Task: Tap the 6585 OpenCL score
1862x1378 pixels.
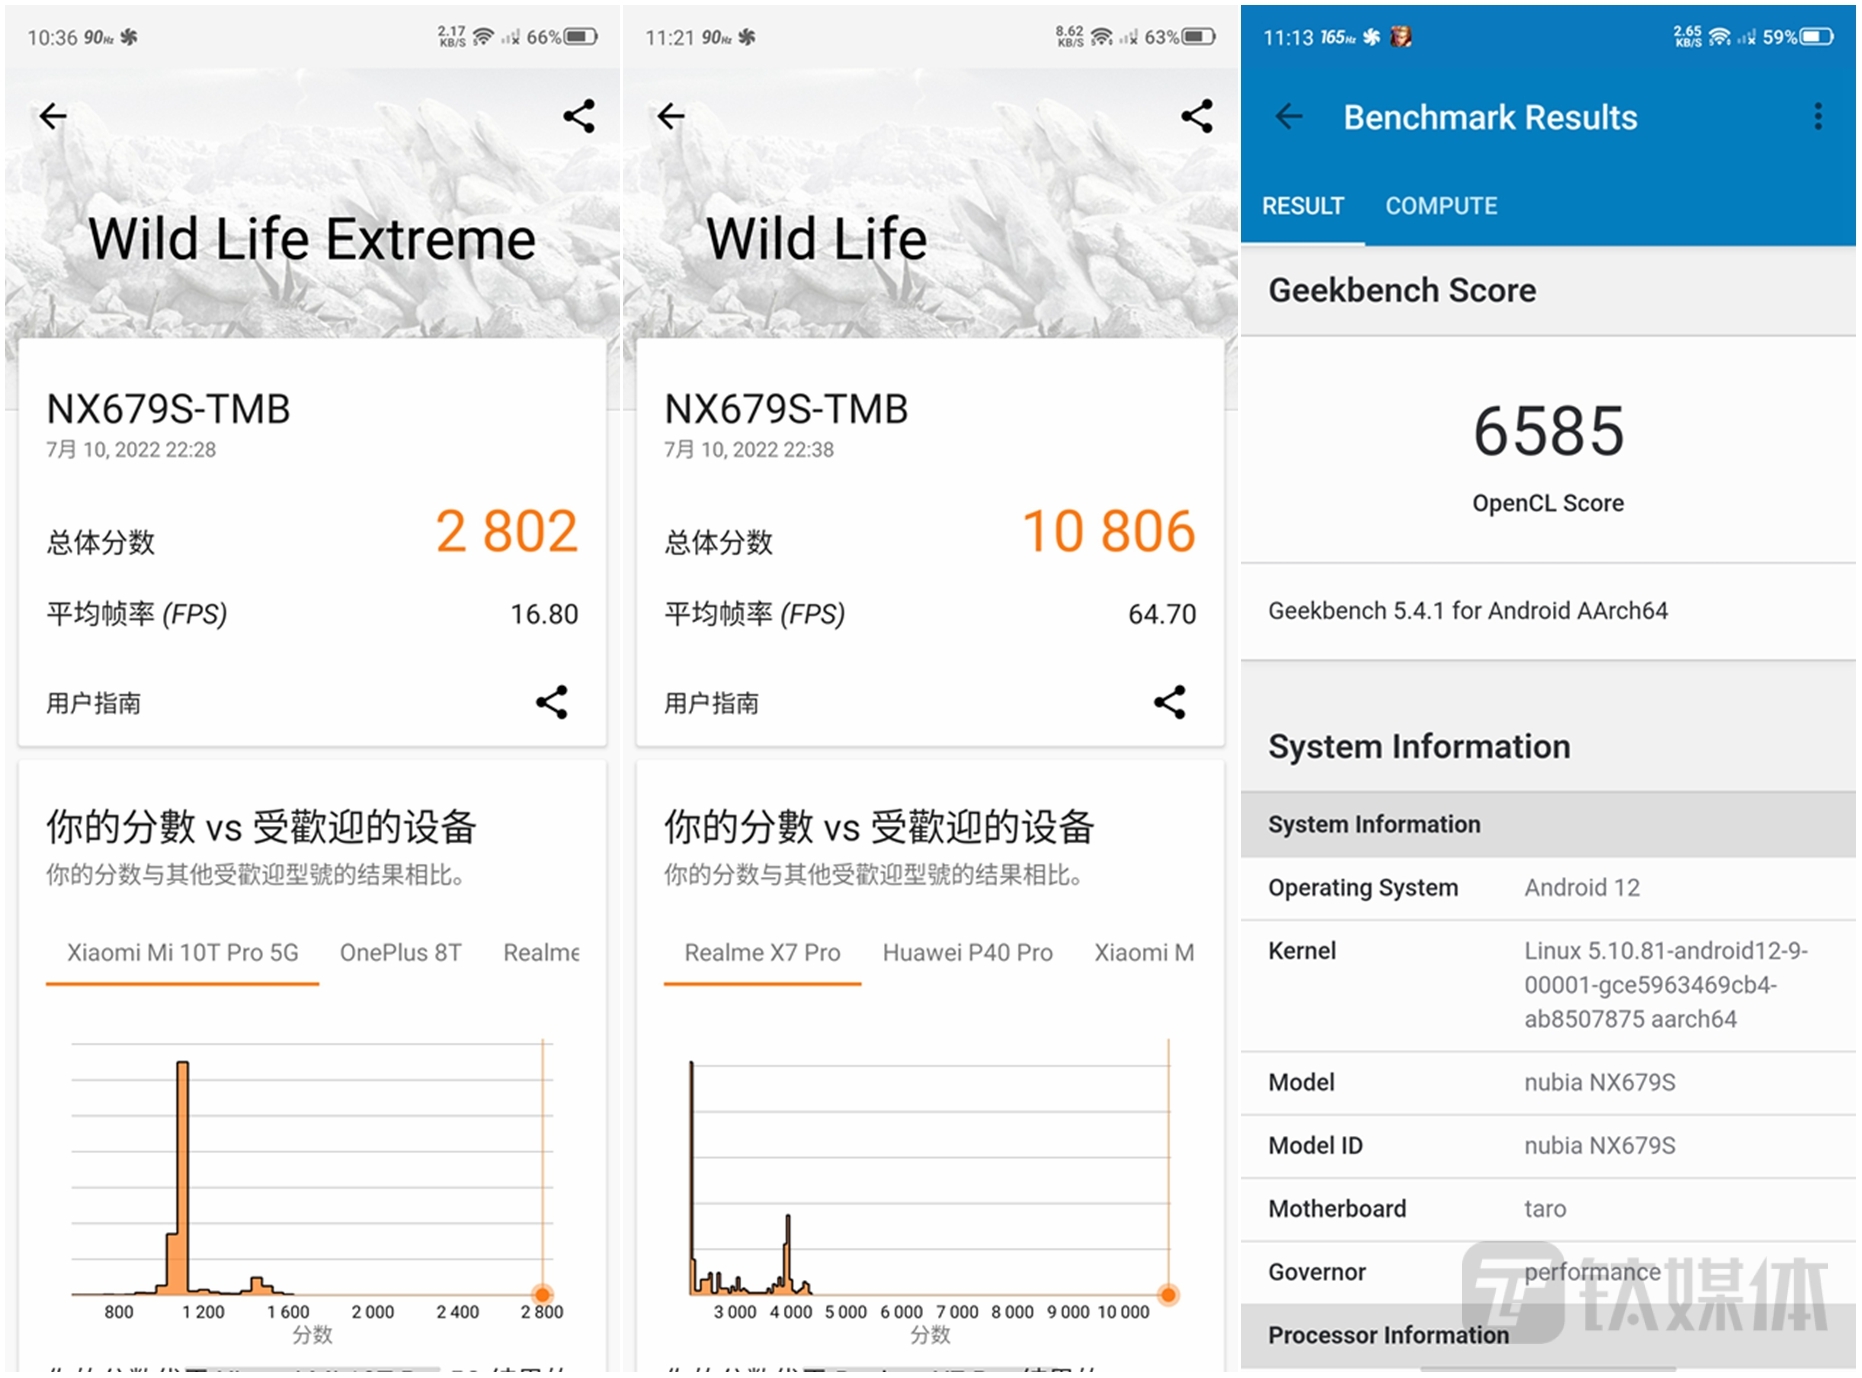Action: click(1548, 432)
